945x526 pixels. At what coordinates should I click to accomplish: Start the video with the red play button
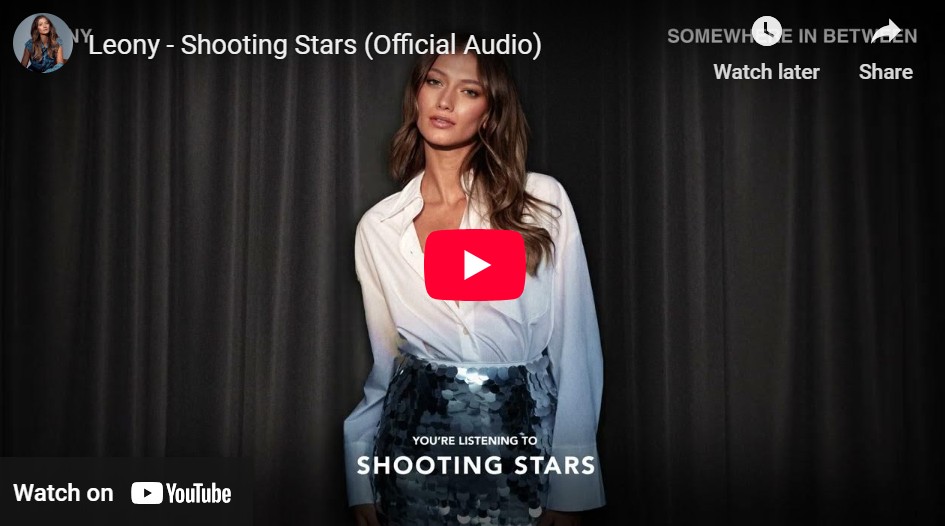(475, 265)
